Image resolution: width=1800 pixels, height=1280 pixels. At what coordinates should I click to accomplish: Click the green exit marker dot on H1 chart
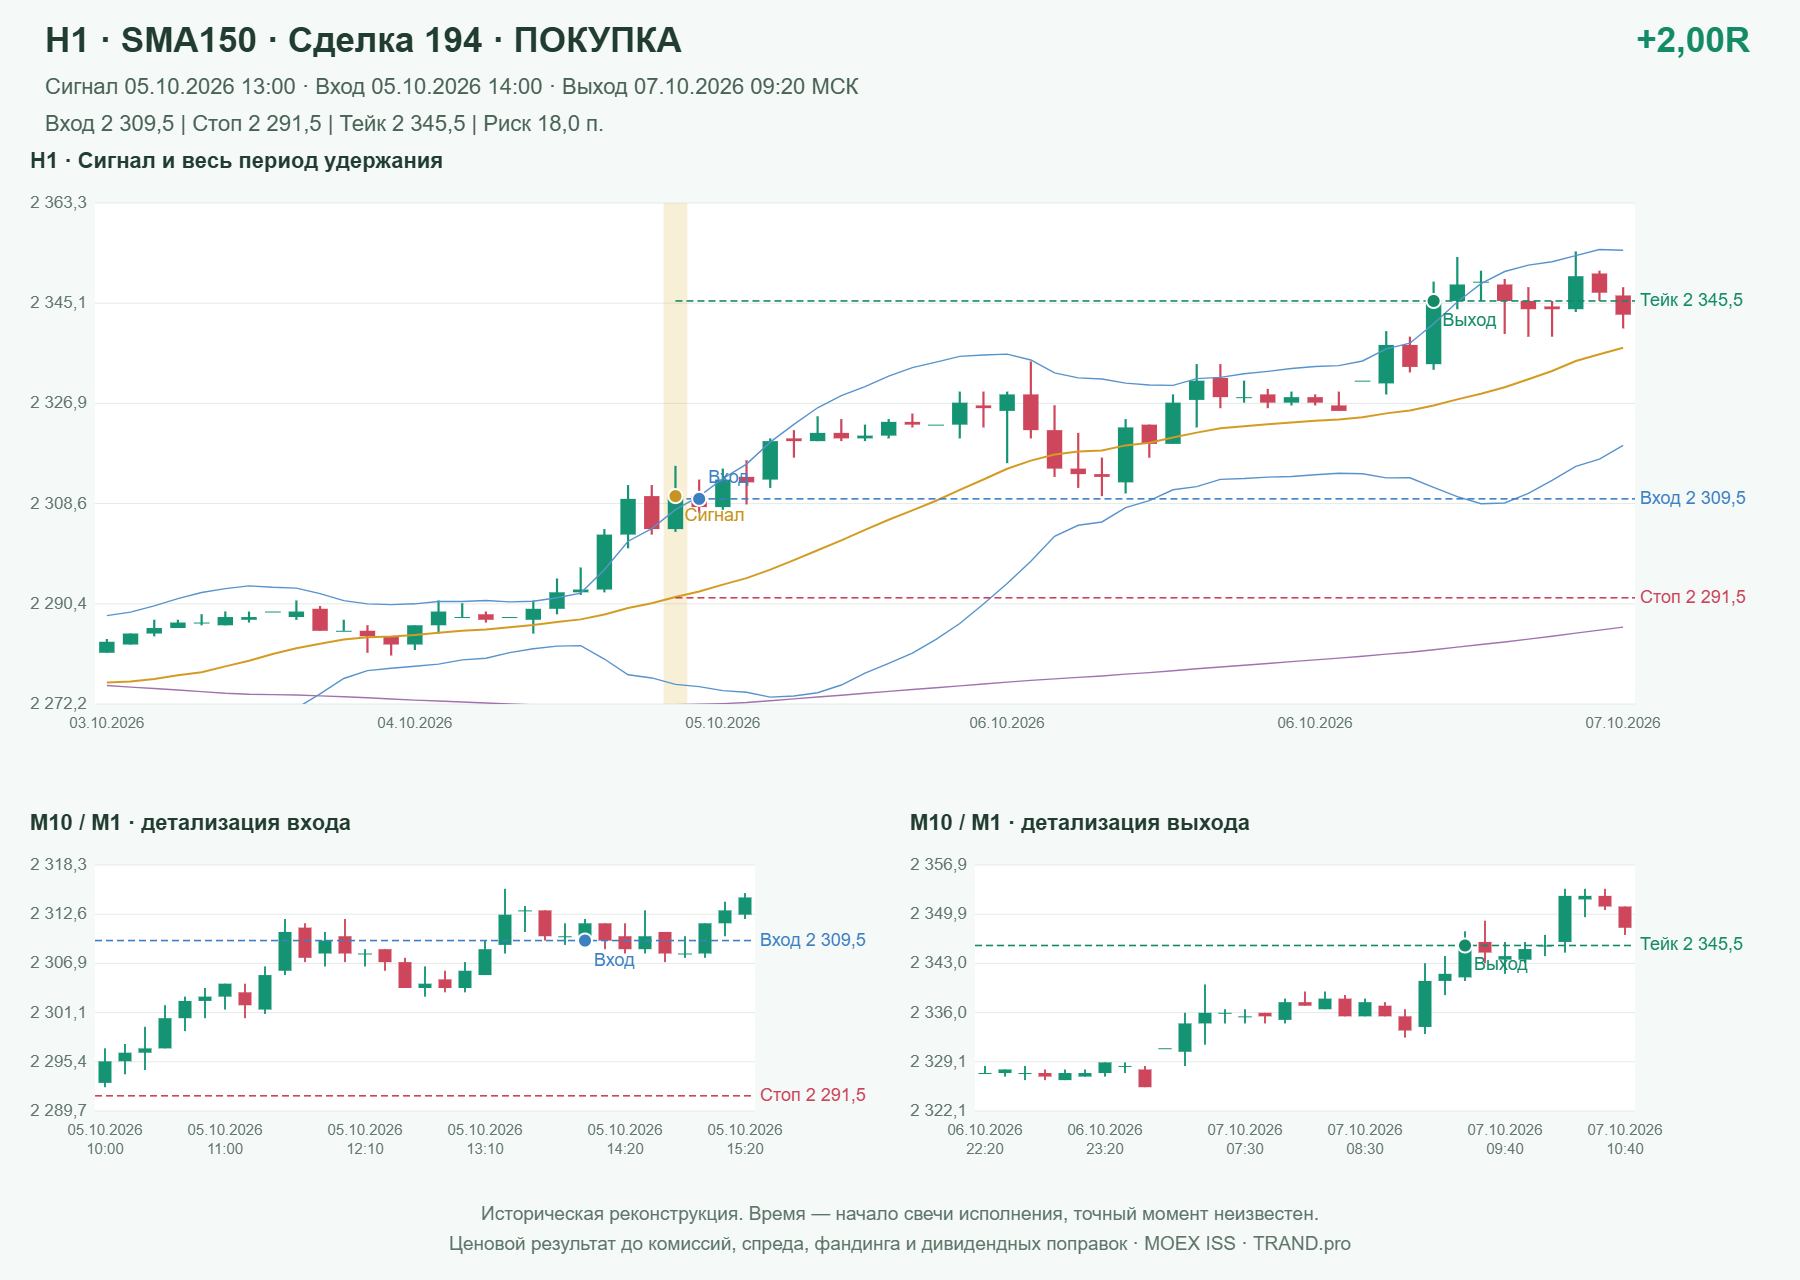tap(1433, 301)
